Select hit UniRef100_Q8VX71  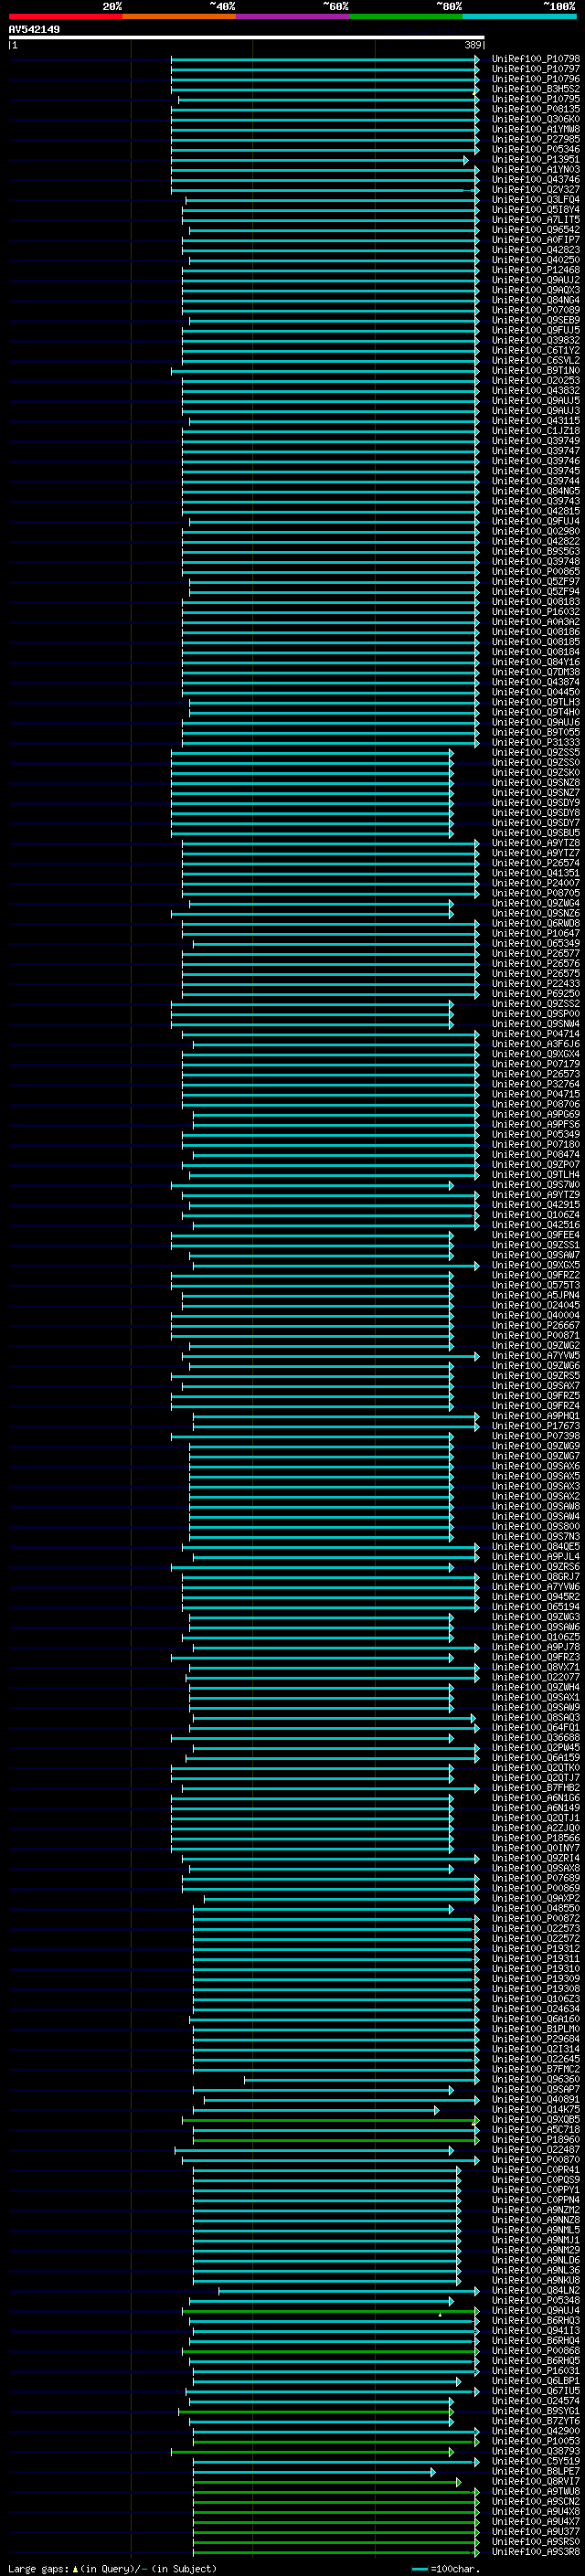tap(535, 1667)
